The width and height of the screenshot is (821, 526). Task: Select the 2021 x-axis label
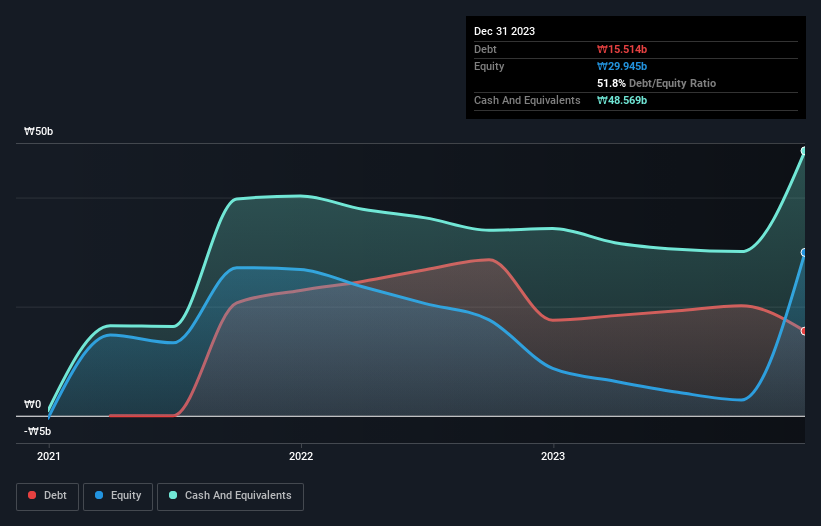point(49,456)
